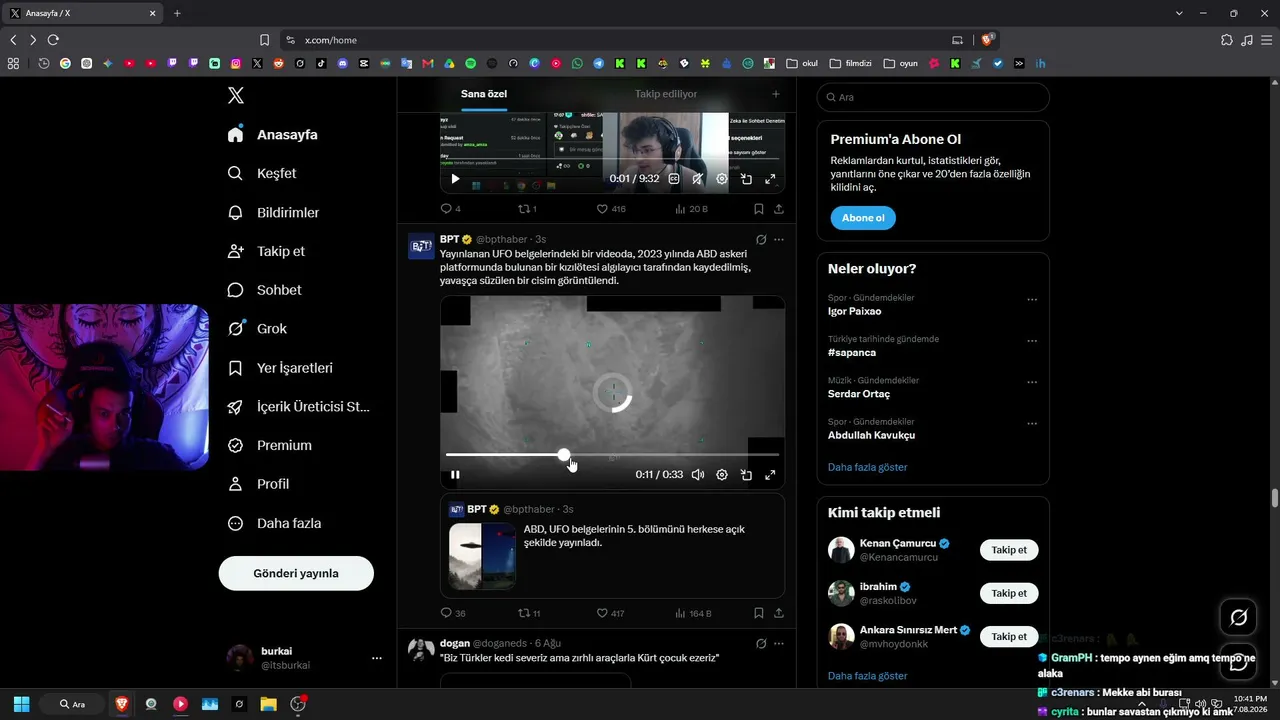Ask Grok about dogan's post
The image size is (1280, 720).
point(761,644)
